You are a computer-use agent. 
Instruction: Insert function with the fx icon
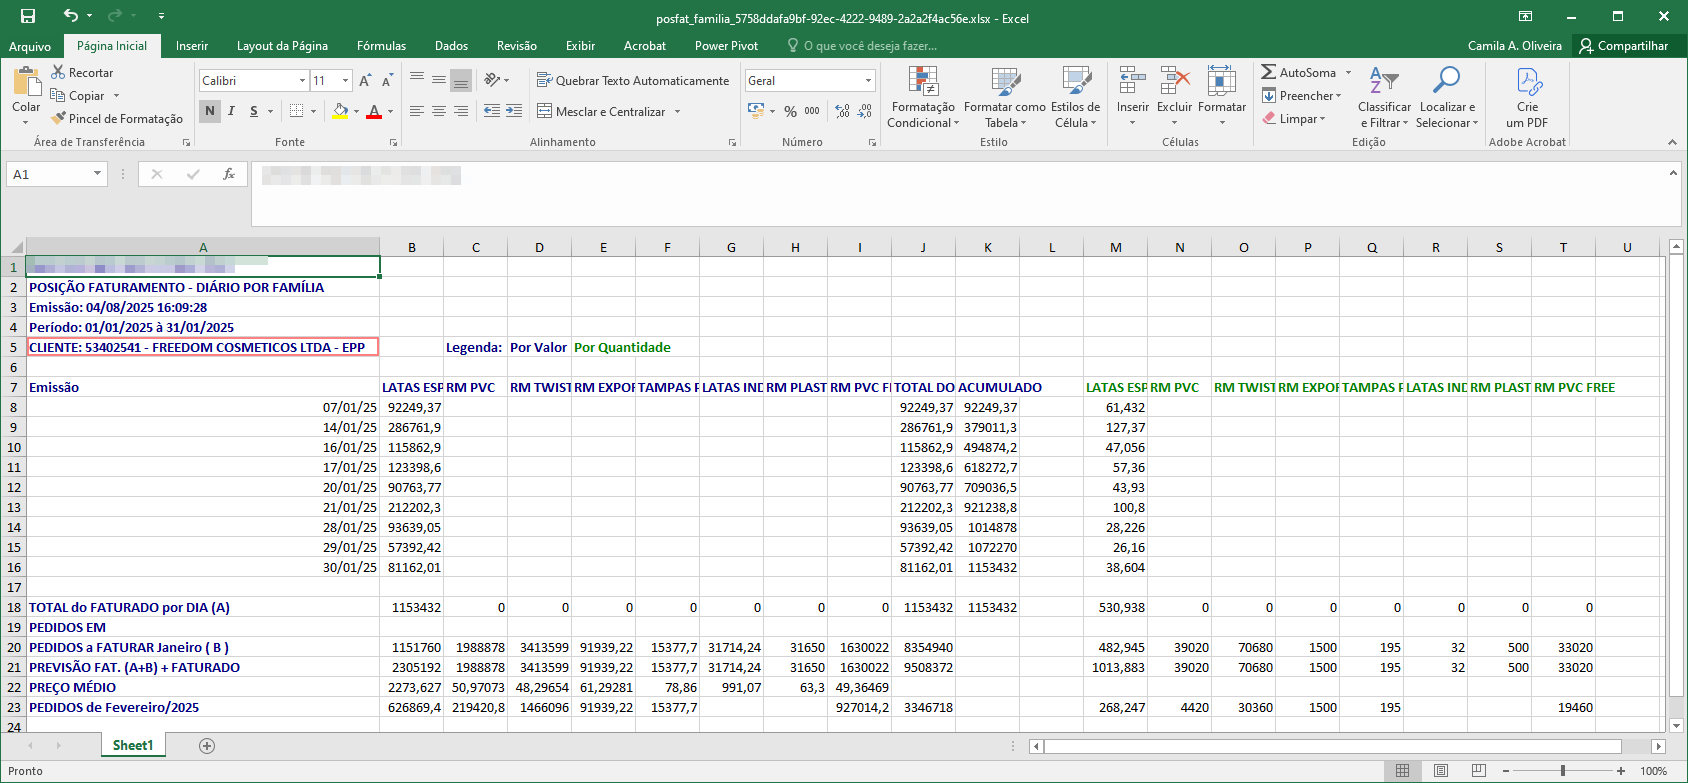[229, 174]
